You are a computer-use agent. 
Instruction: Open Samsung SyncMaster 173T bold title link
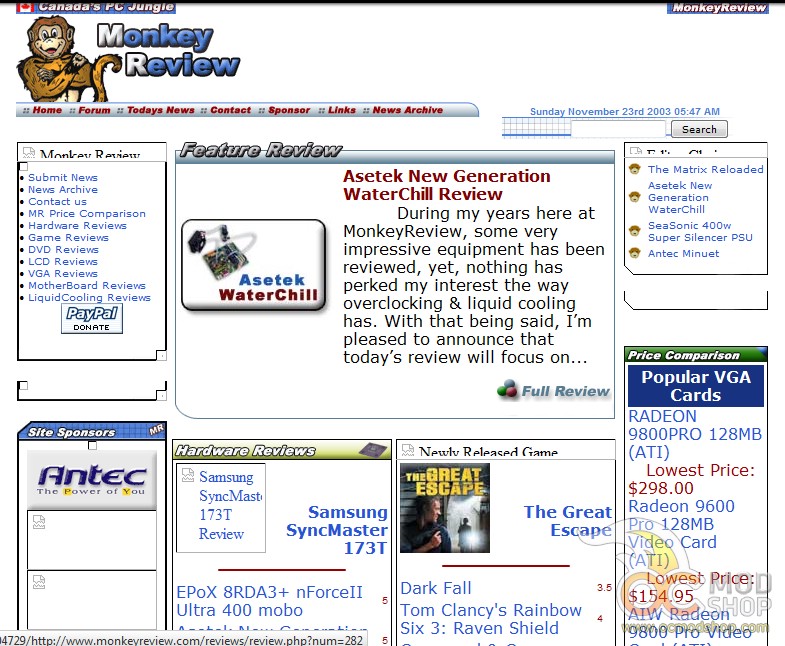[337, 530]
